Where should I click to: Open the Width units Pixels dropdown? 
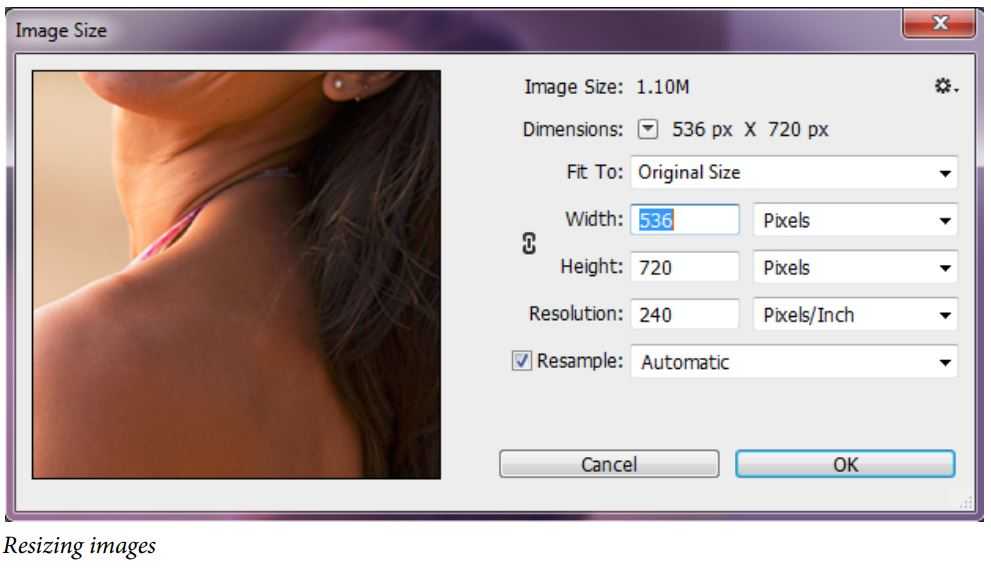pos(855,220)
